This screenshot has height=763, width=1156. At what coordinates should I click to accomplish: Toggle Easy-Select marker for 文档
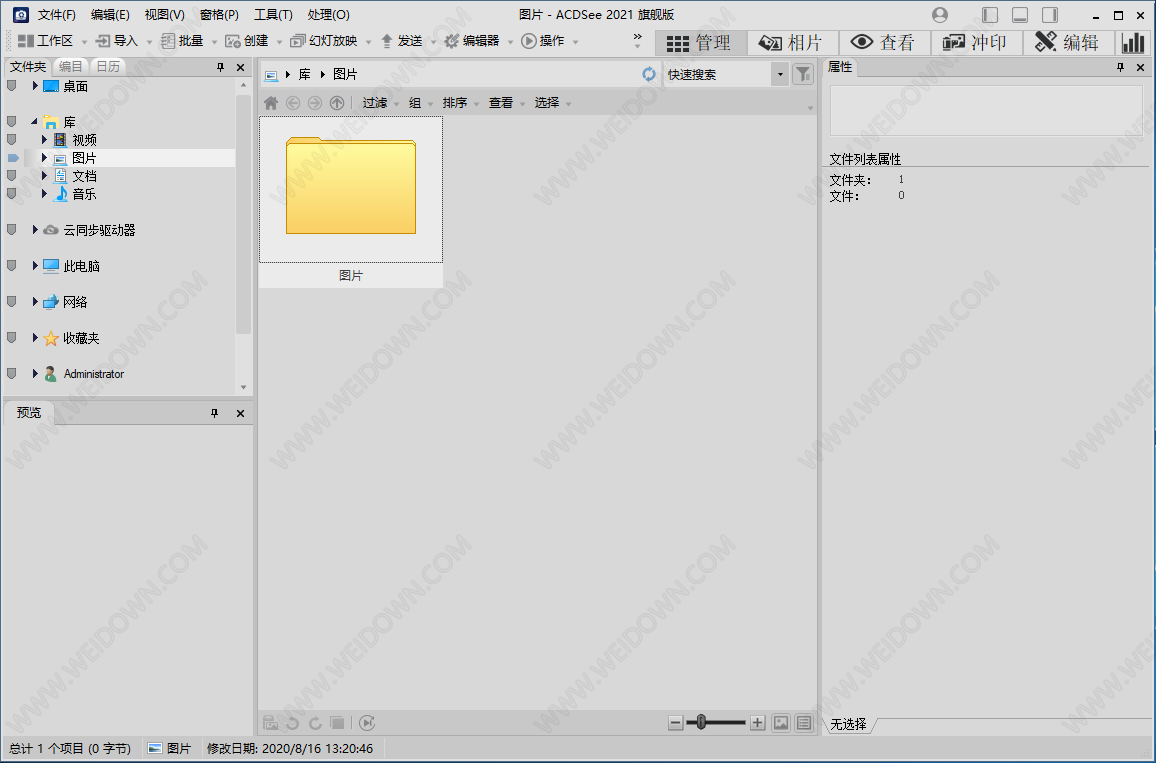tap(12, 175)
